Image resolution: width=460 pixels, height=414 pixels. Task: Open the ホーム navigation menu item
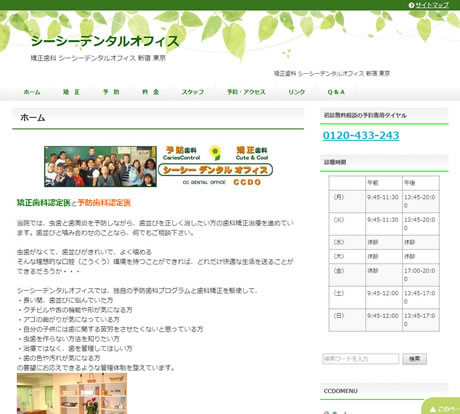(32, 92)
